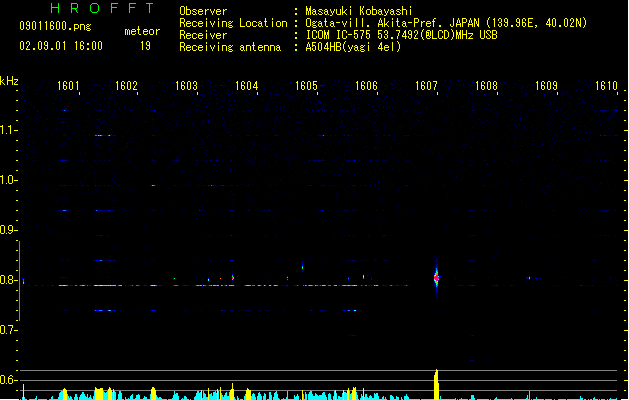This screenshot has height=400, width=629.
Task: Click the 1608 time axis marker
Action: point(486,86)
